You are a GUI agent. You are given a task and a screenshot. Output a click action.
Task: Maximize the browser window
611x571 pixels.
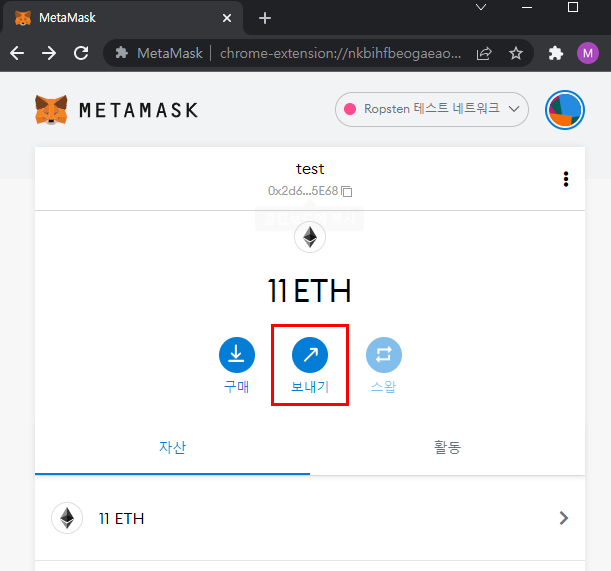(x=573, y=7)
